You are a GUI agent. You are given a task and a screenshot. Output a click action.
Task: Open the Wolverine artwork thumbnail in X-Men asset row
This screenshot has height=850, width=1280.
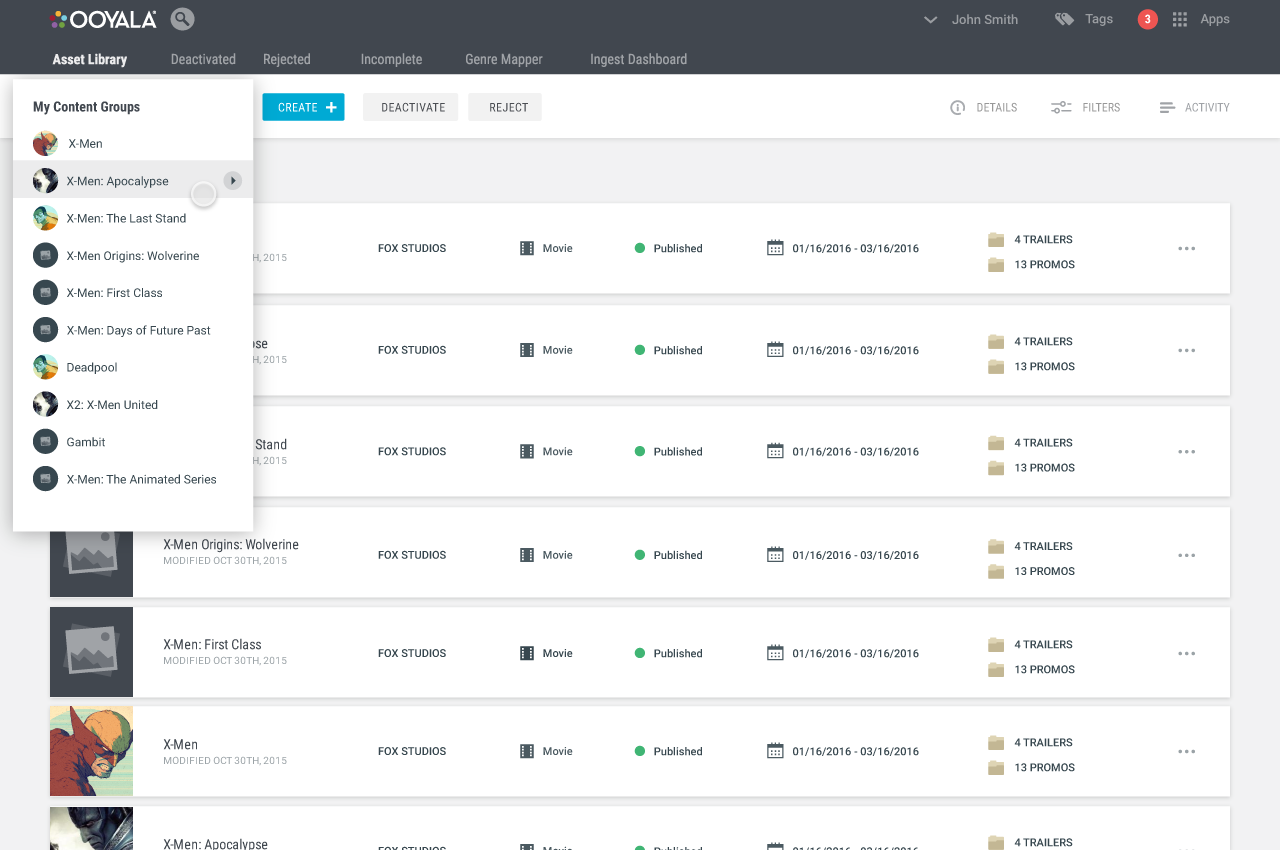coord(91,751)
